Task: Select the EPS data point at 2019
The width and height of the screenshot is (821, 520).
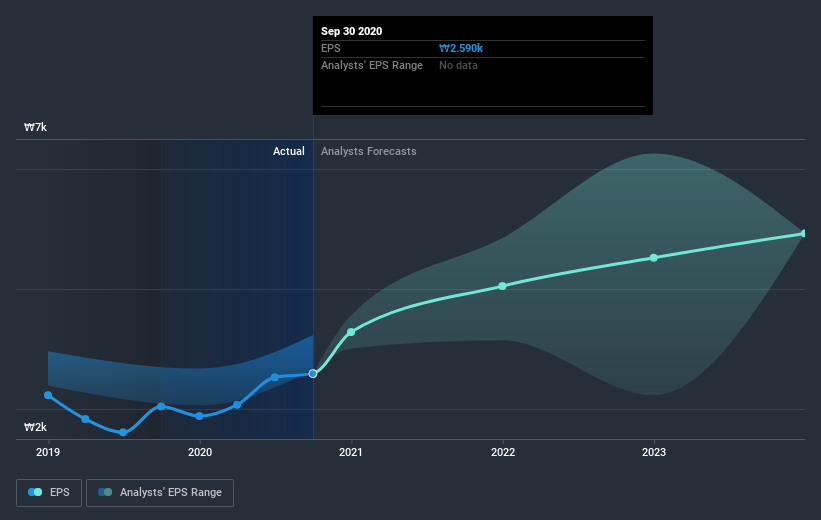Action: (x=48, y=395)
